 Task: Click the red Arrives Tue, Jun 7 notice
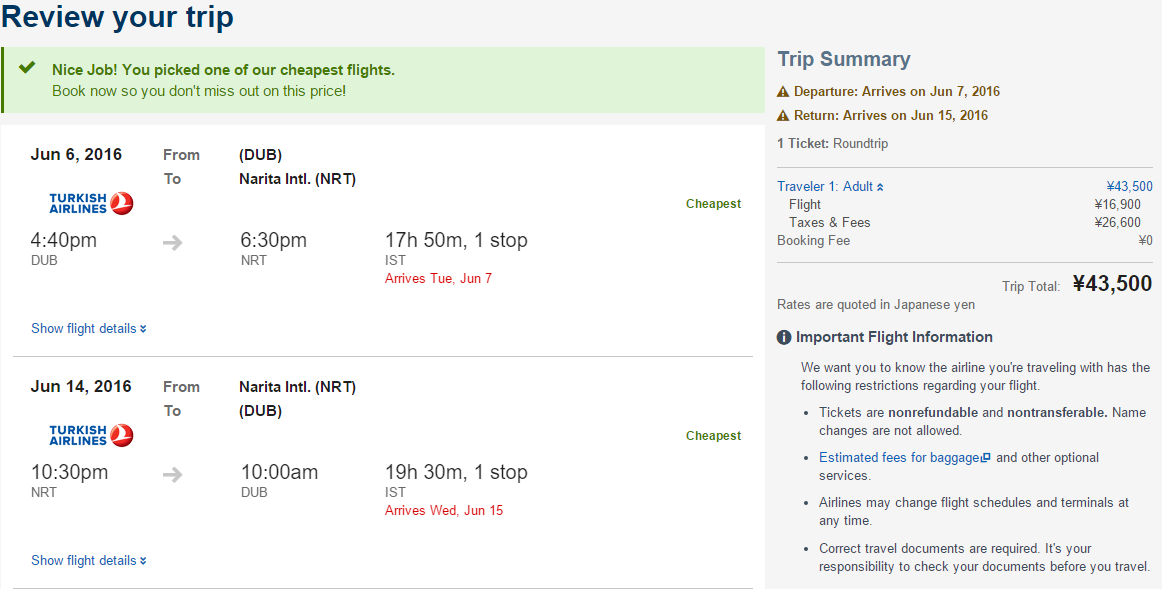click(x=439, y=279)
